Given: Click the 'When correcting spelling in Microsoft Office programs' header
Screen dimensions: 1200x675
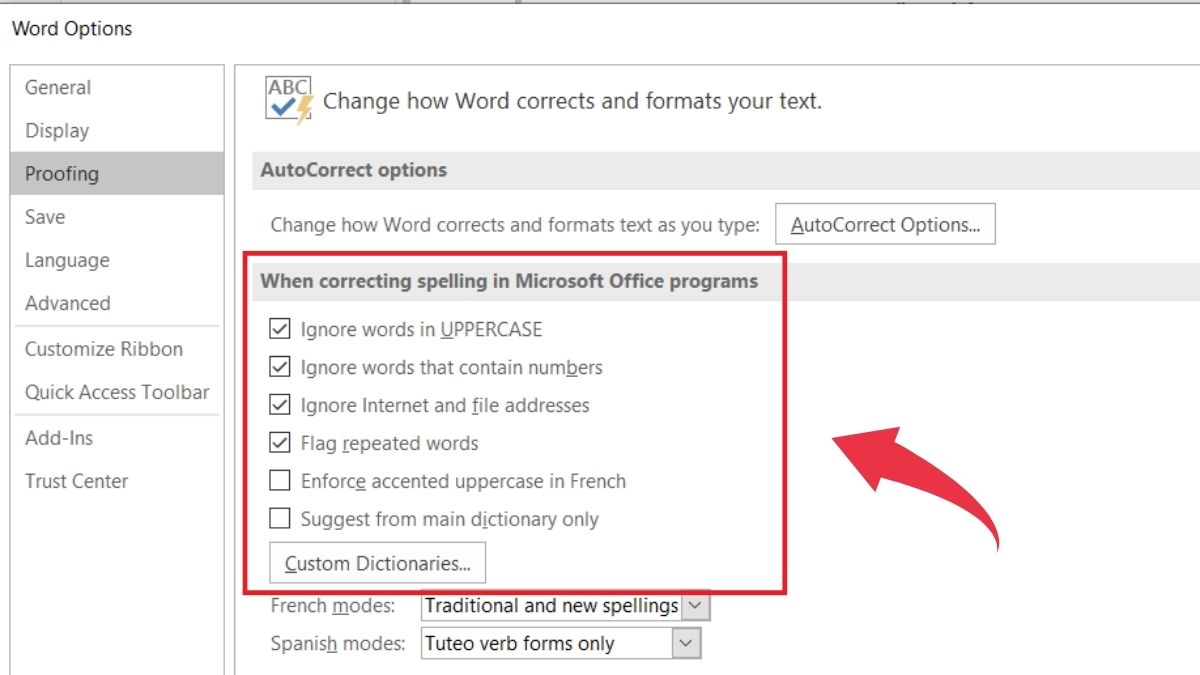Looking at the screenshot, I should point(509,281).
